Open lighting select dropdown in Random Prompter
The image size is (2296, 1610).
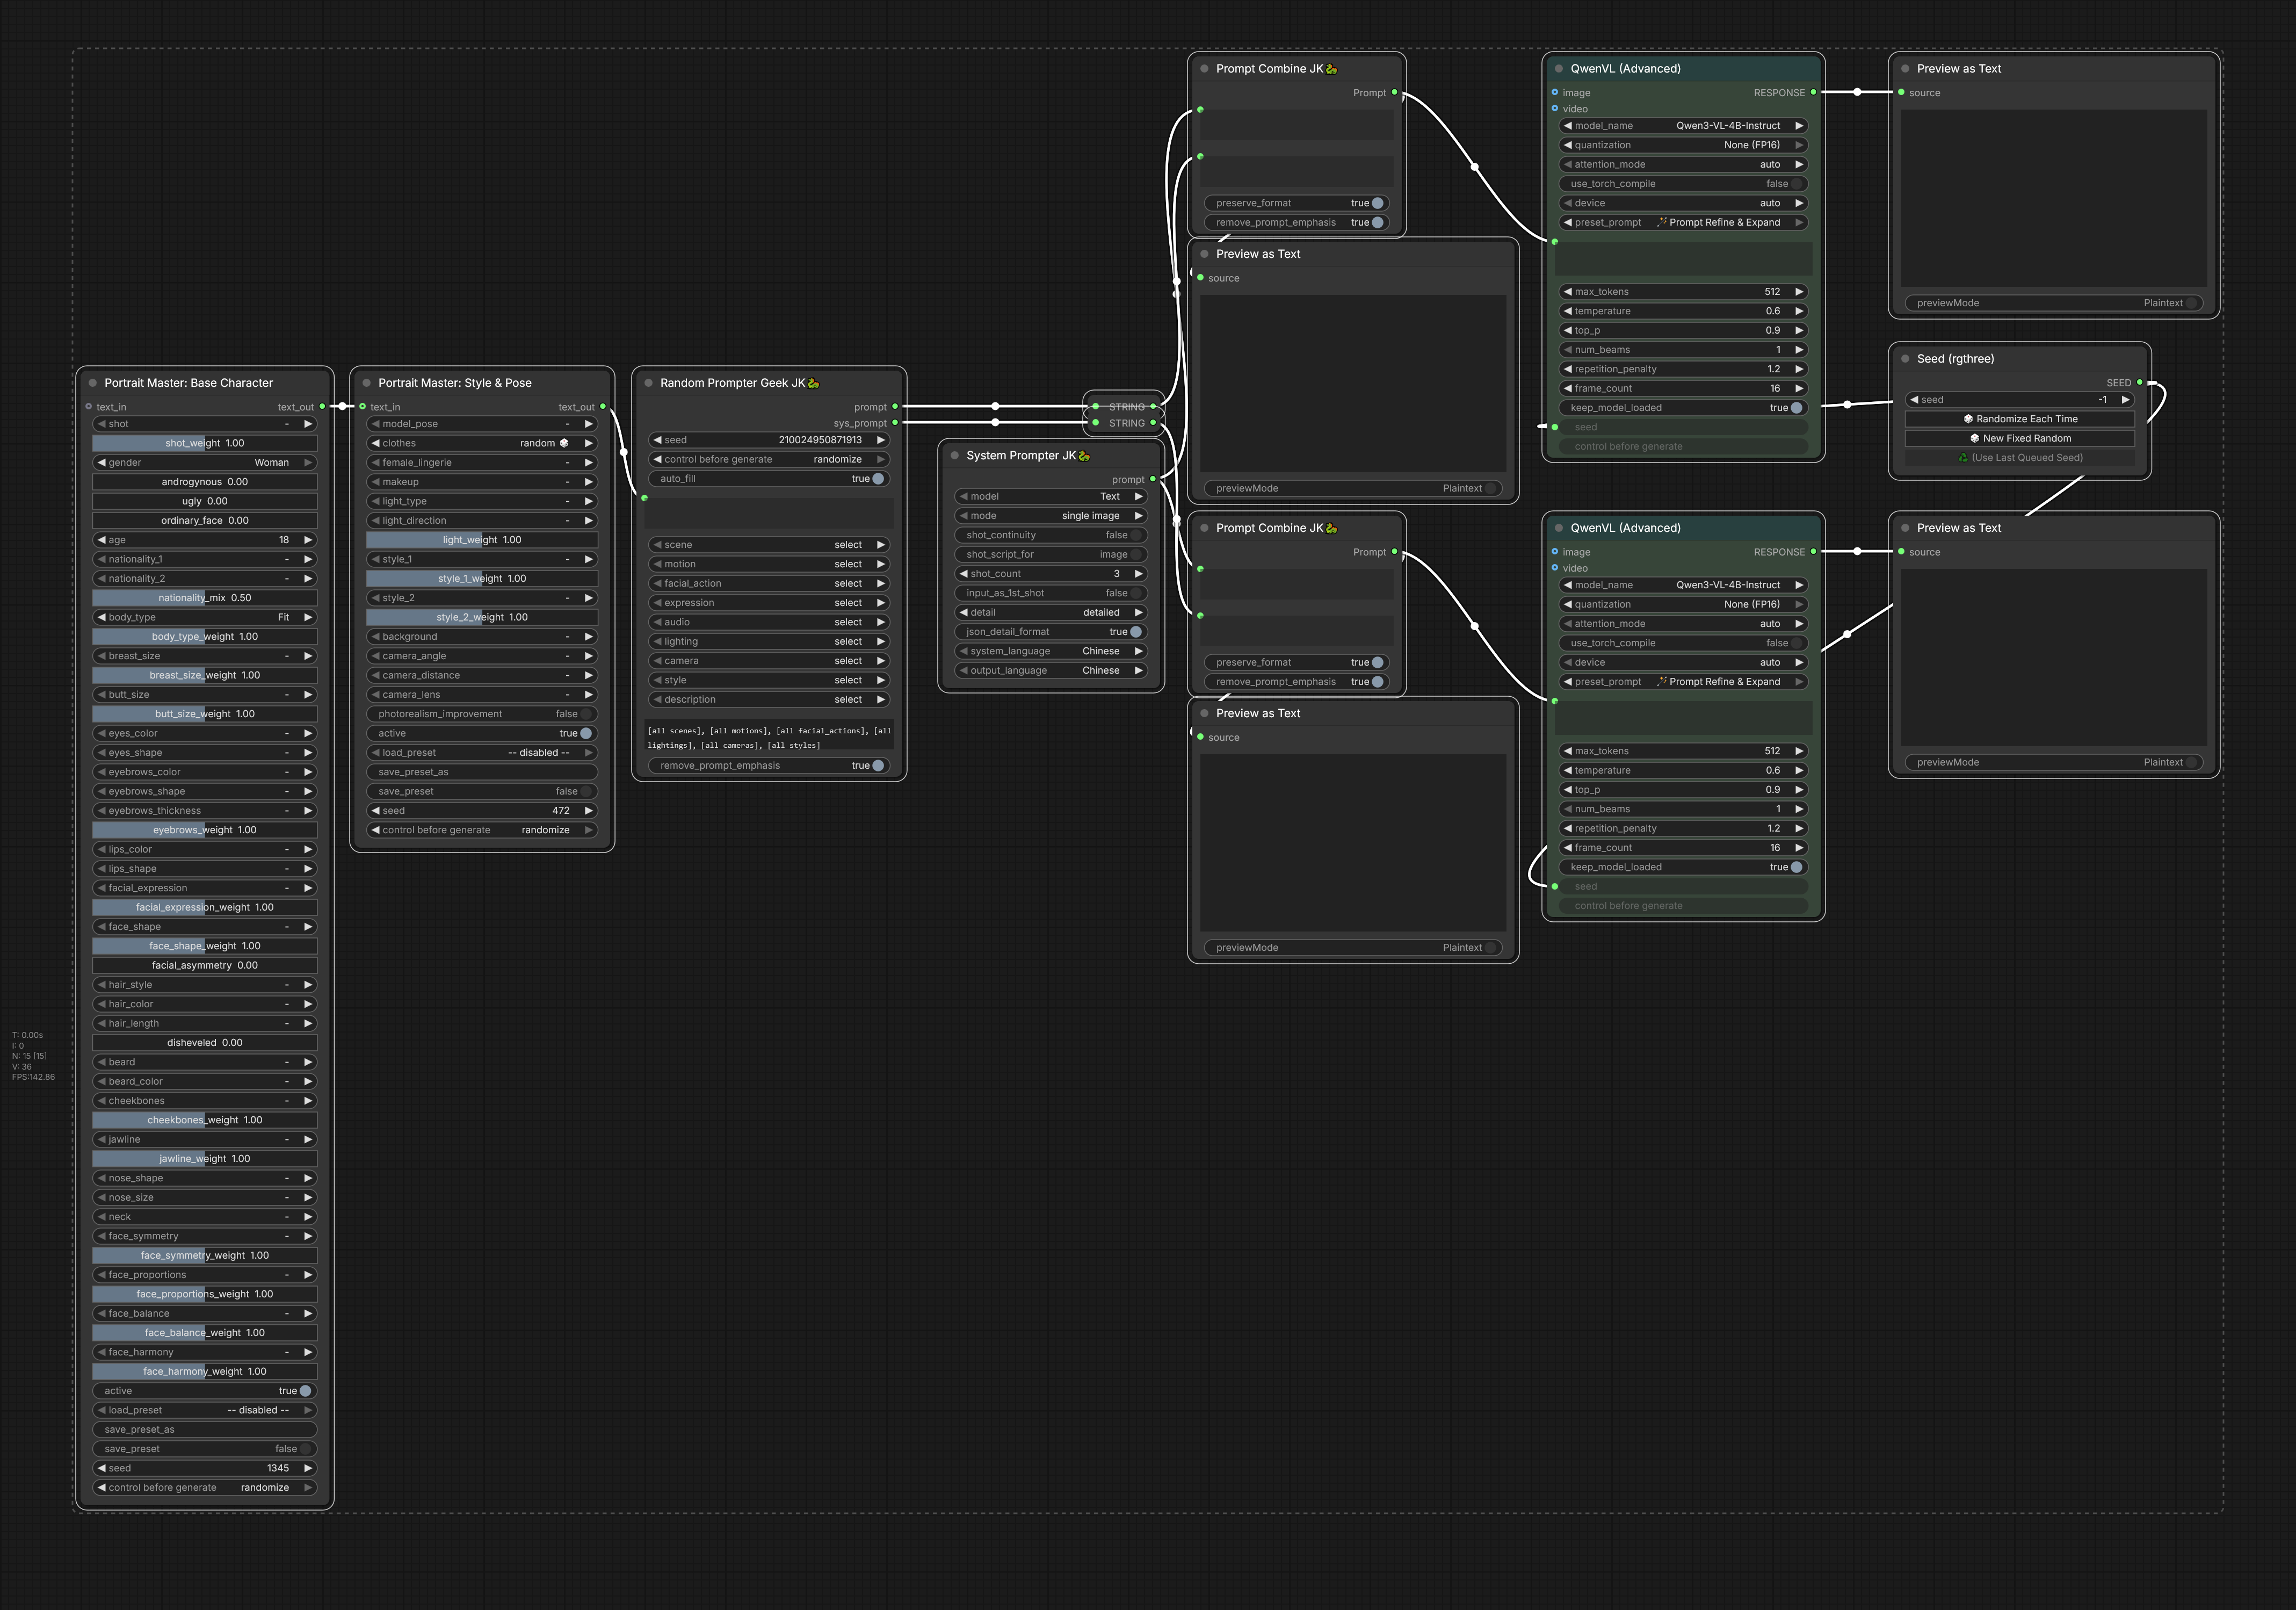[768, 641]
